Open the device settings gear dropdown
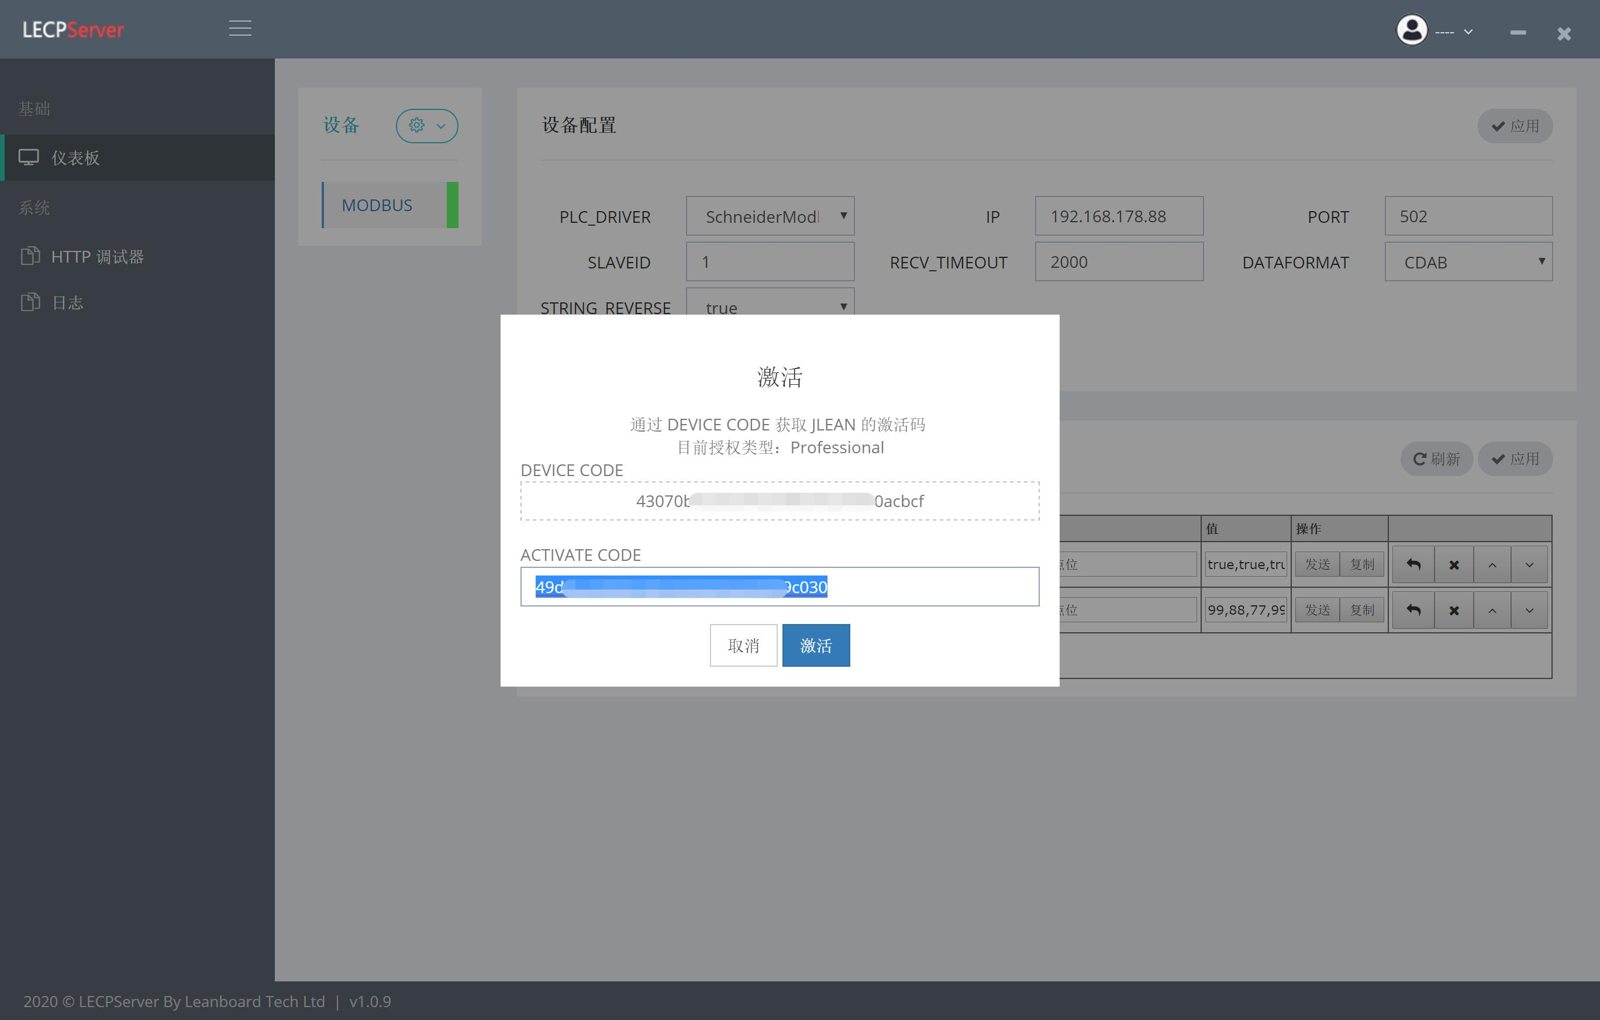 pos(427,126)
